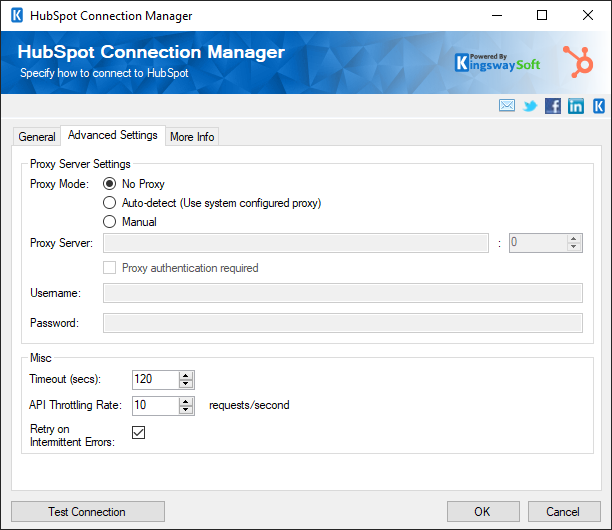Image resolution: width=612 pixels, height=530 pixels.
Task: Click the KingswaySoft logo in banner
Action: (x=498, y=63)
